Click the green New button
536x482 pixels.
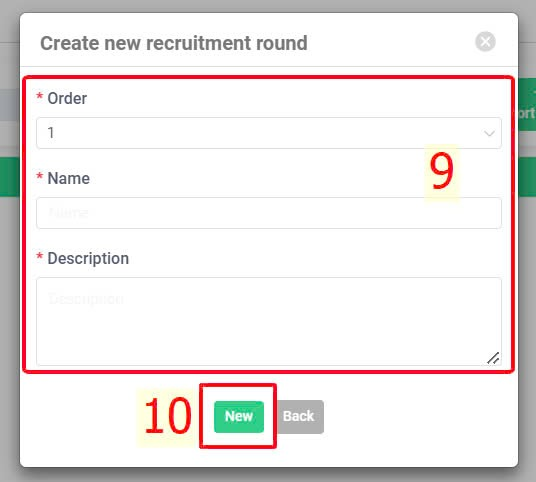(239, 417)
